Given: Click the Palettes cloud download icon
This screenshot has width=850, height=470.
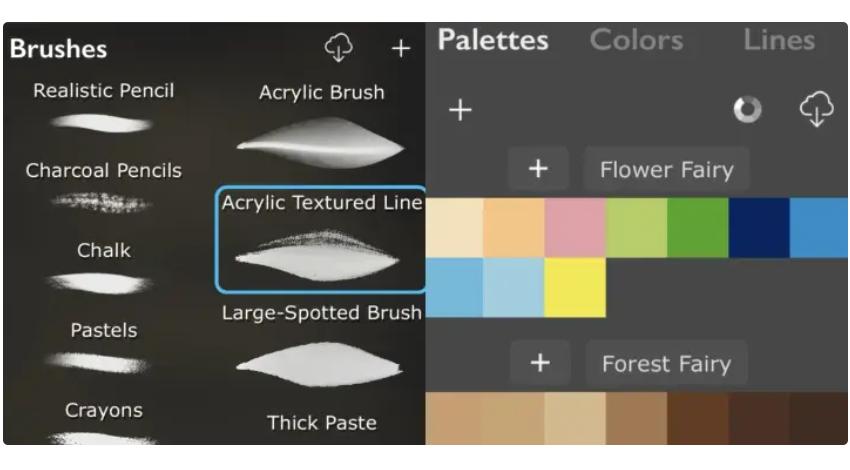Looking at the screenshot, I should 816,109.
